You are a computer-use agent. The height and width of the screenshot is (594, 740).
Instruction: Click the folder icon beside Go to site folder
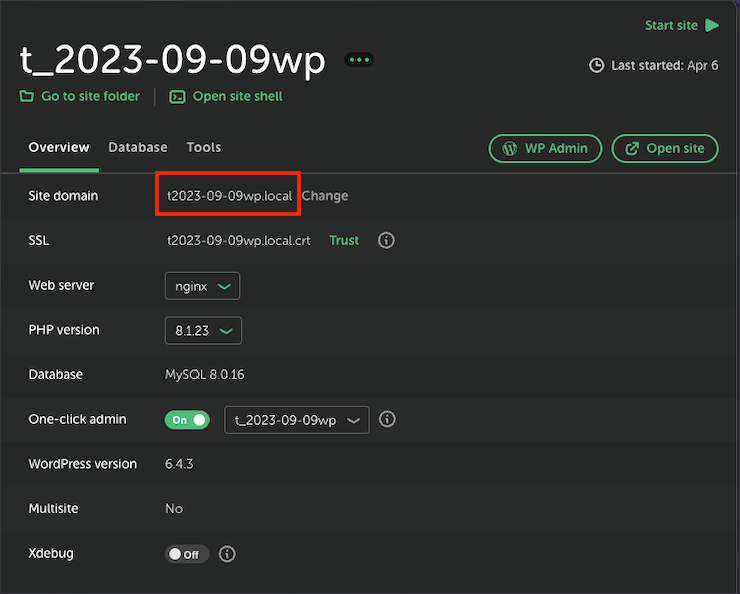tap(26, 96)
